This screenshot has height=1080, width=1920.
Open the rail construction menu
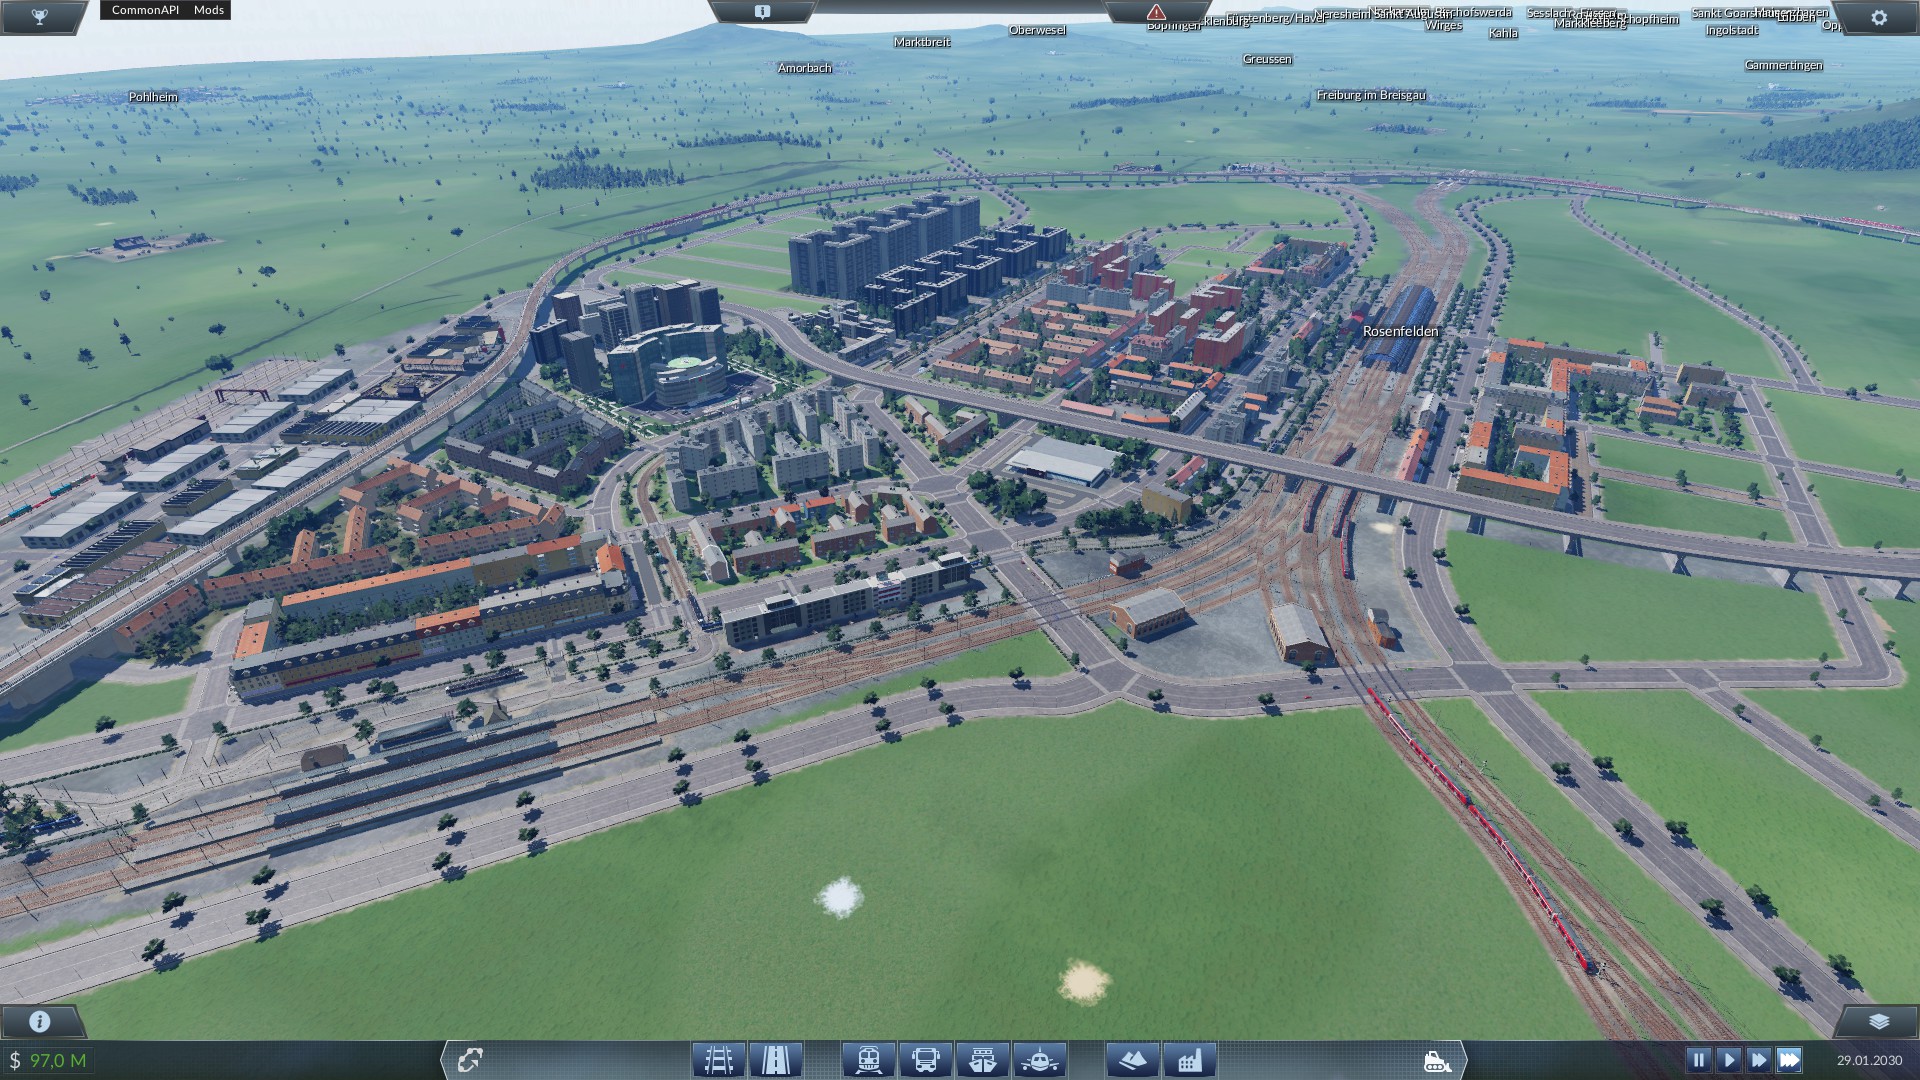pos(719,1059)
